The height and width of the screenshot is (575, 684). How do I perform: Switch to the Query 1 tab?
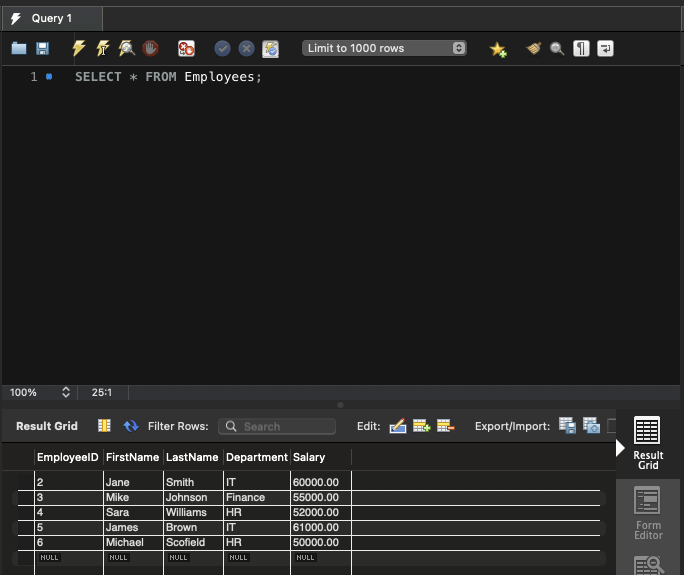52,18
